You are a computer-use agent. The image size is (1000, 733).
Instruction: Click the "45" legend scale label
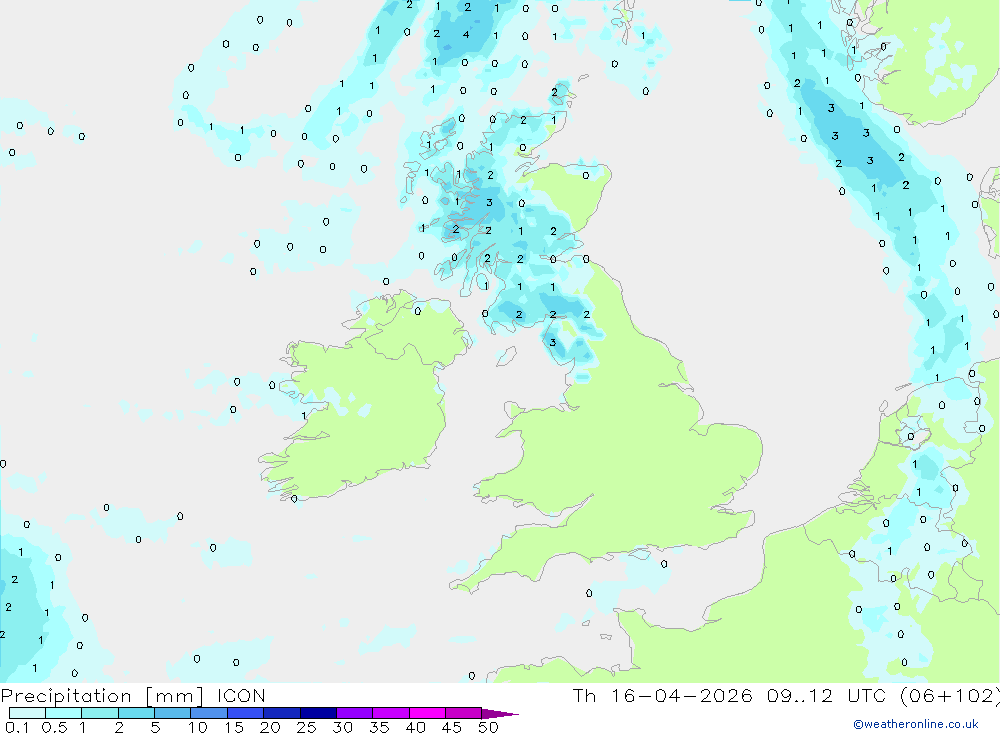(452, 727)
